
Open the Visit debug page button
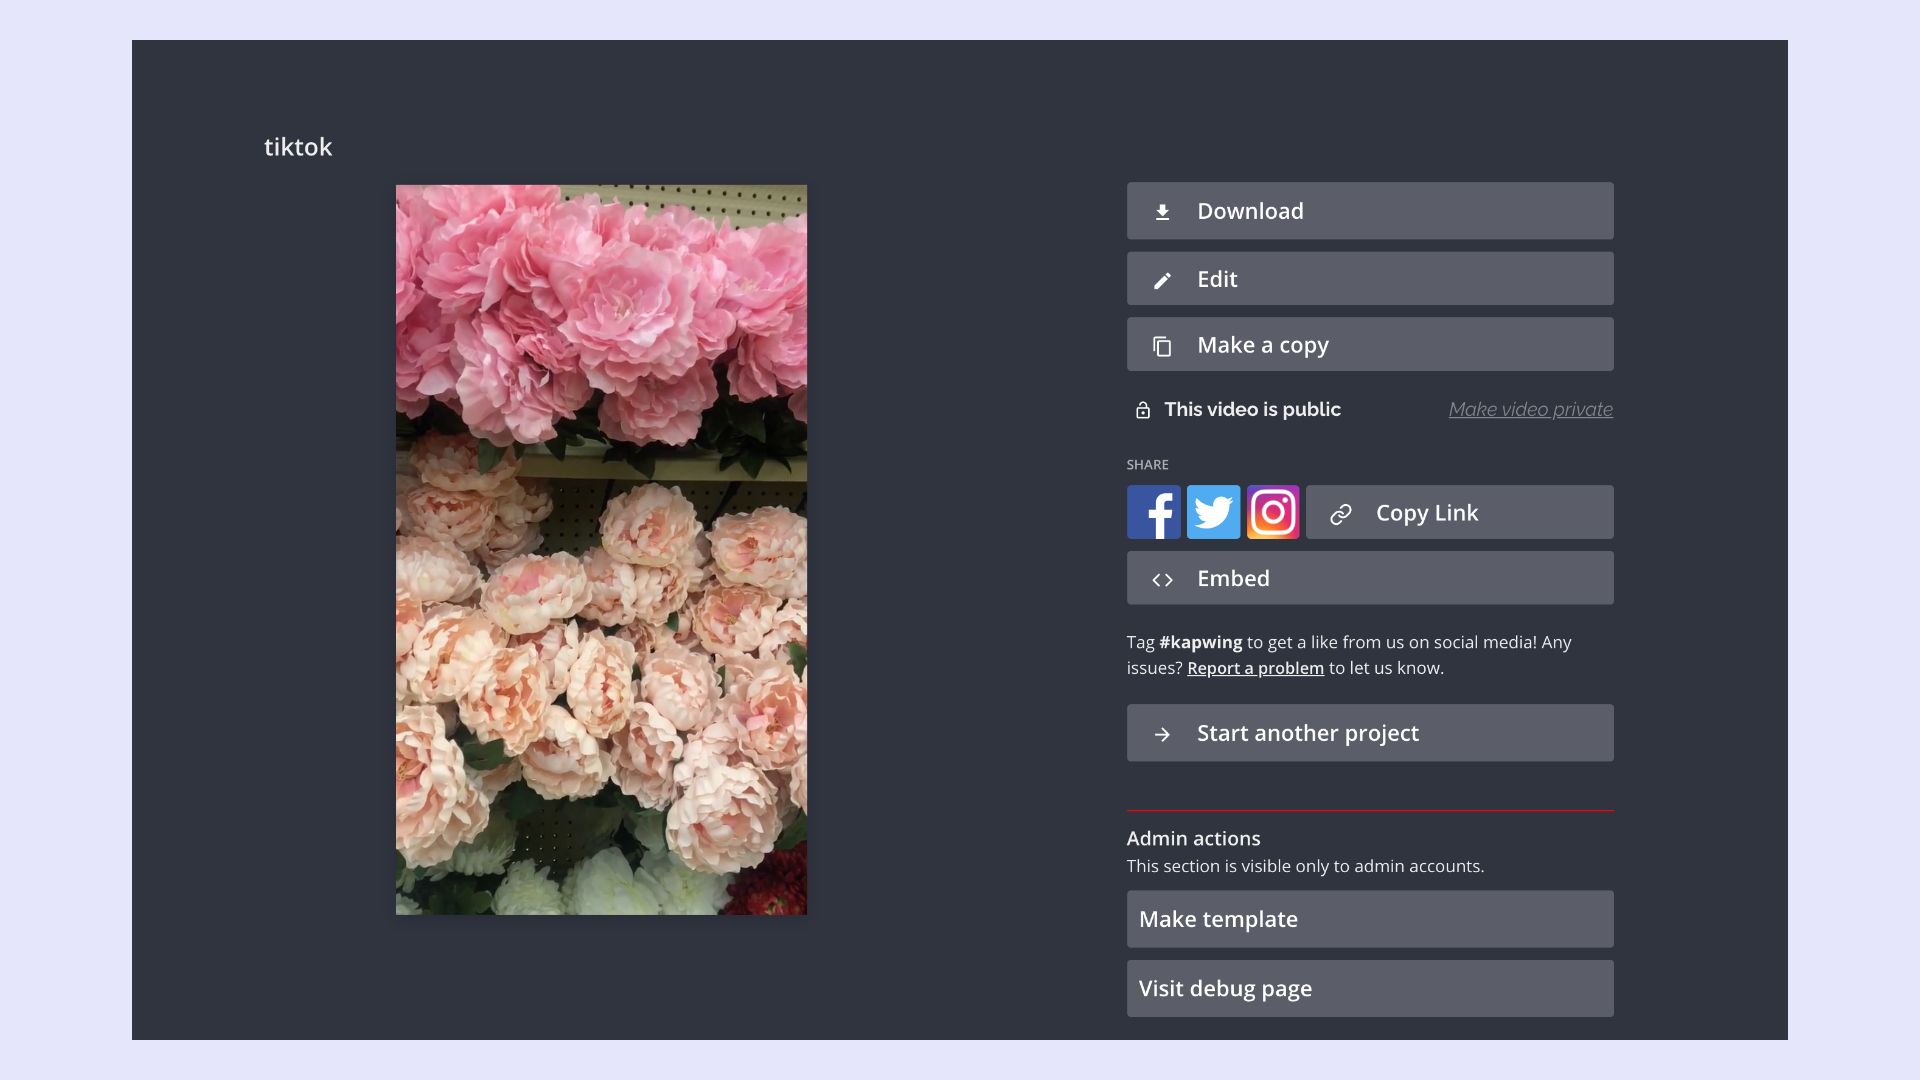pos(1369,988)
